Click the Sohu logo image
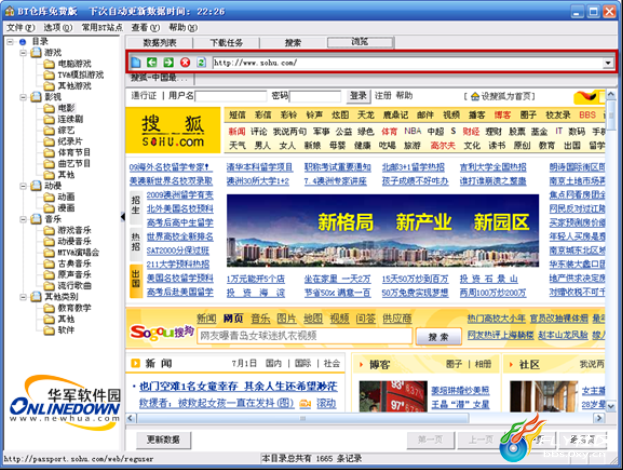Image resolution: width=623 pixels, height=470 pixels. pyautogui.click(x=173, y=130)
